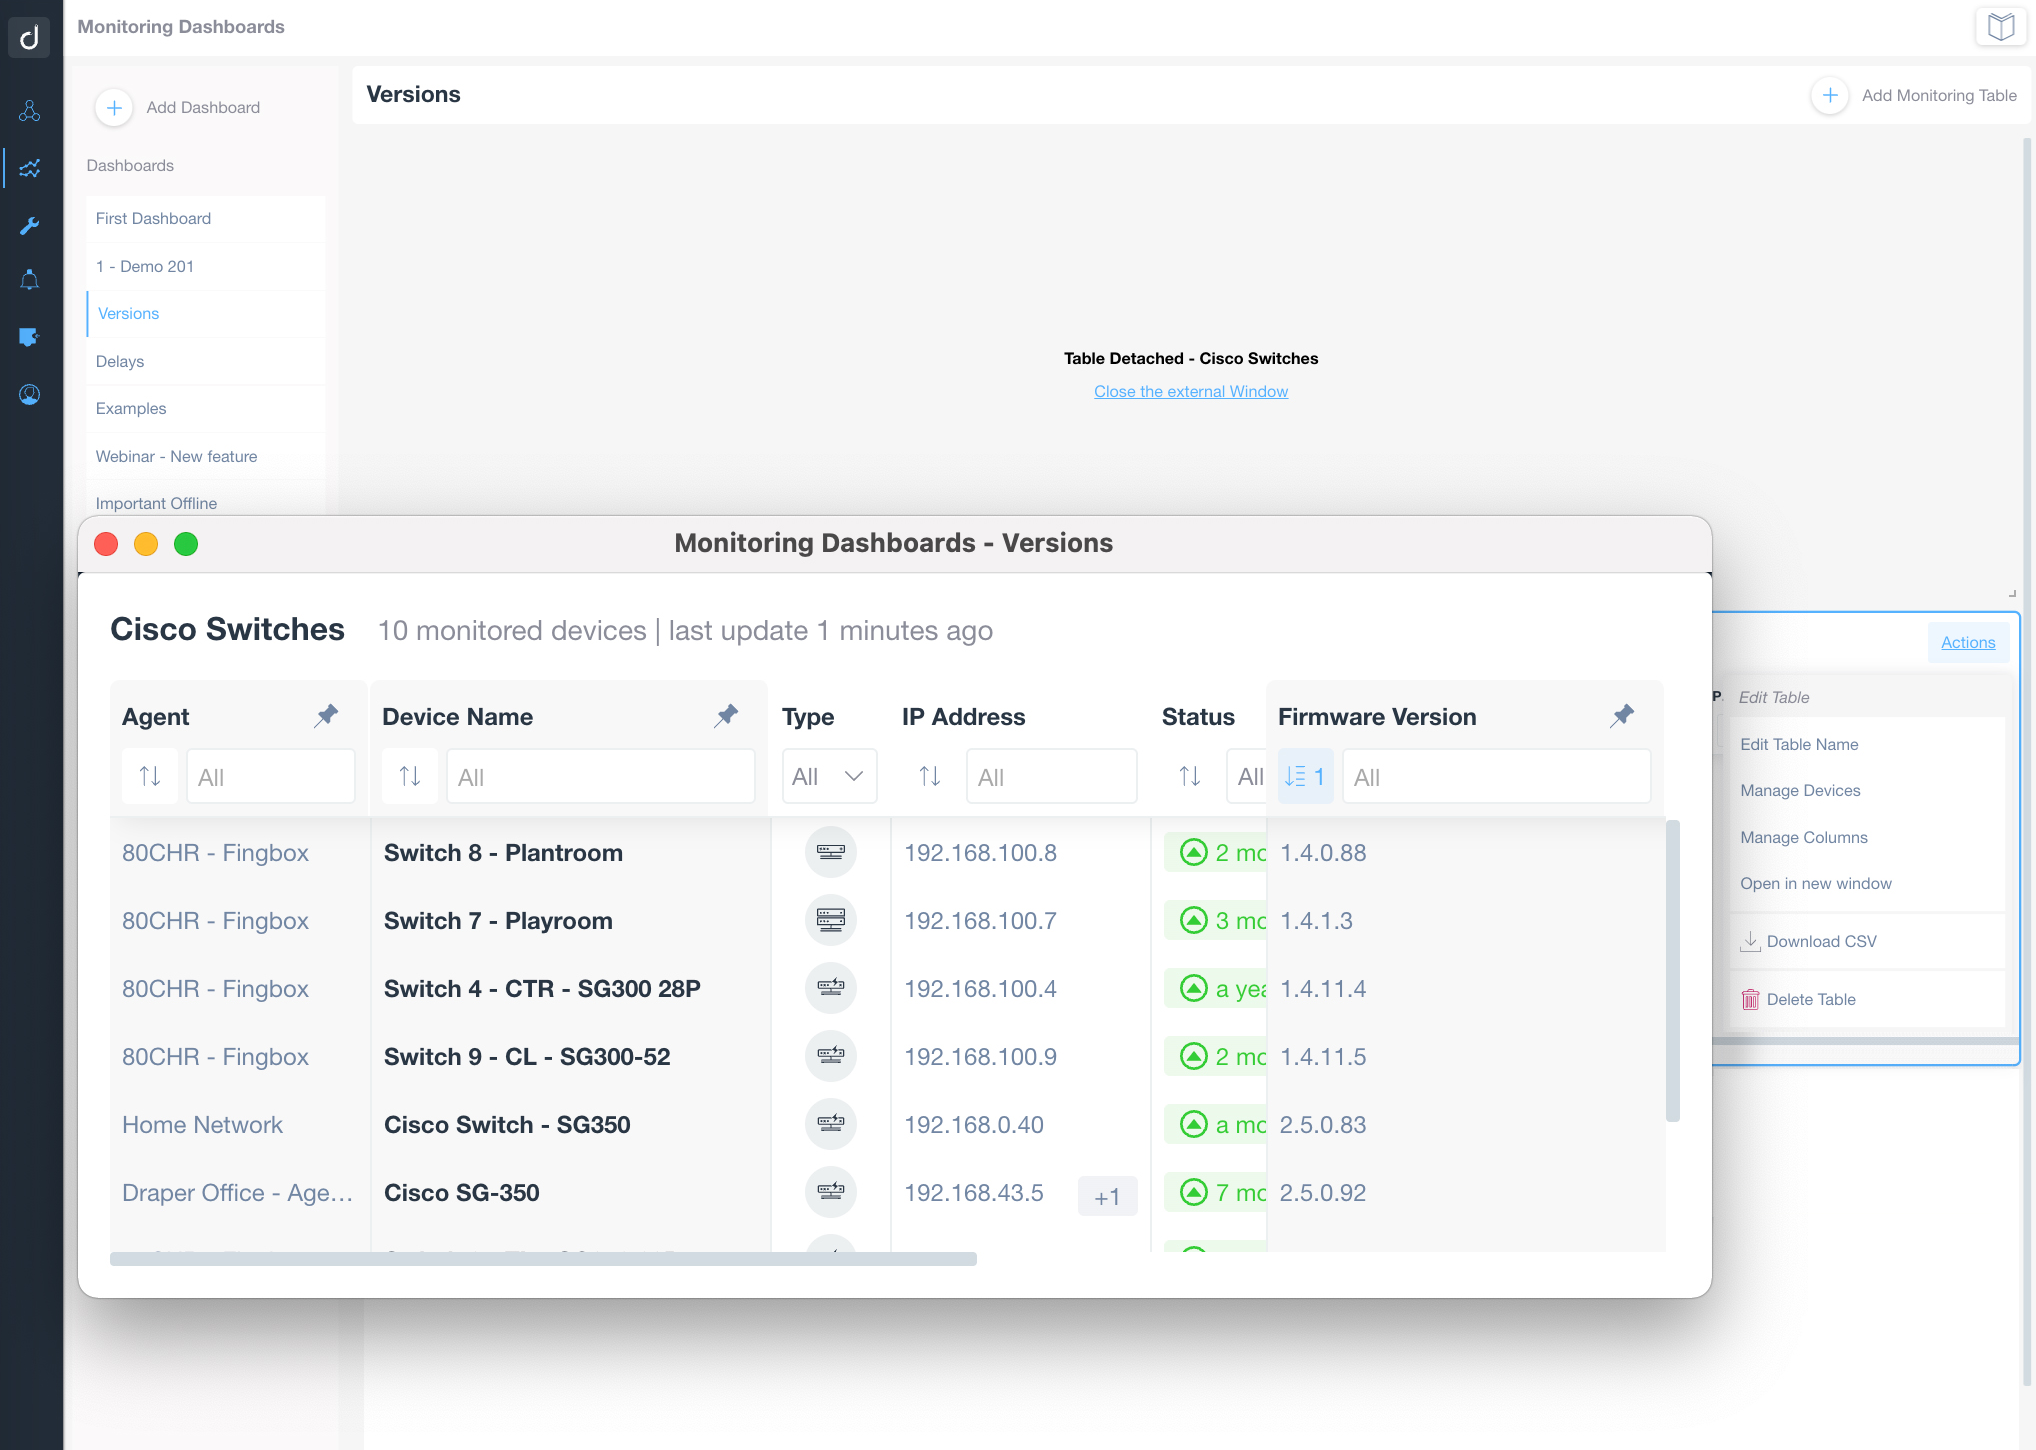The height and width of the screenshot is (1450, 2036).
Task: Click the table's horizontal scrollbar
Action: 543,1258
